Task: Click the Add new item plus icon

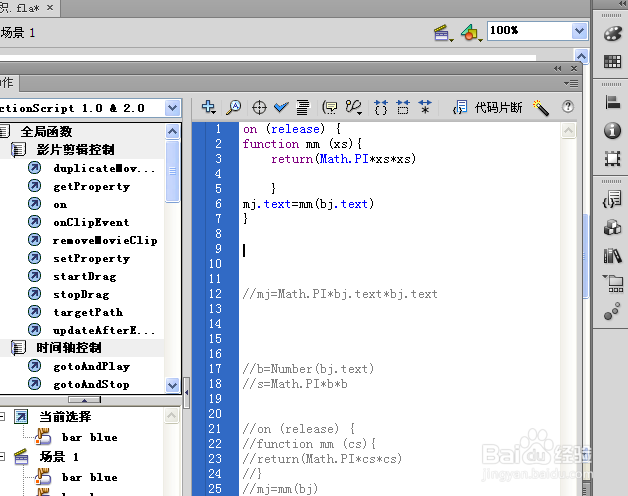Action: [x=209, y=107]
